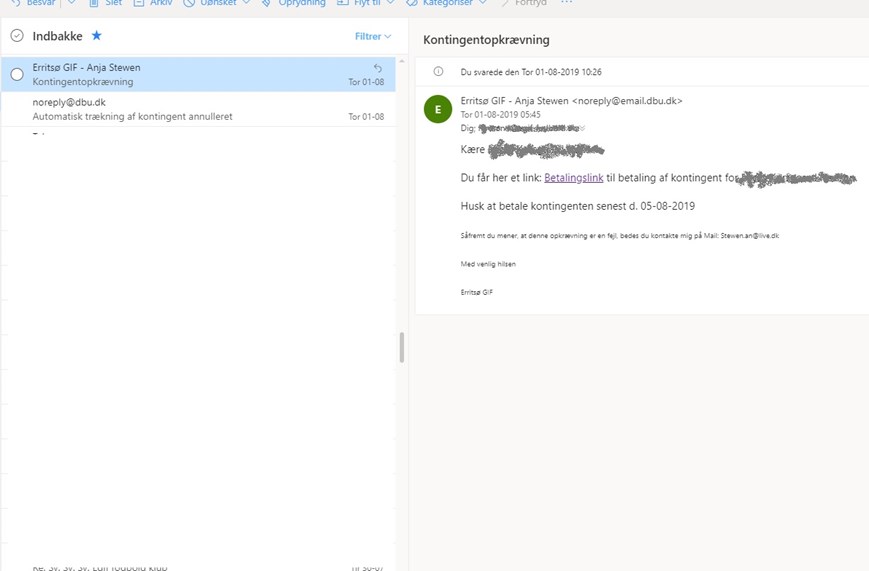Click the sender 'noreply@email.dbu.dk' header line
Image resolution: width=869 pixels, height=571 pixels.
[x=571, y=101]
